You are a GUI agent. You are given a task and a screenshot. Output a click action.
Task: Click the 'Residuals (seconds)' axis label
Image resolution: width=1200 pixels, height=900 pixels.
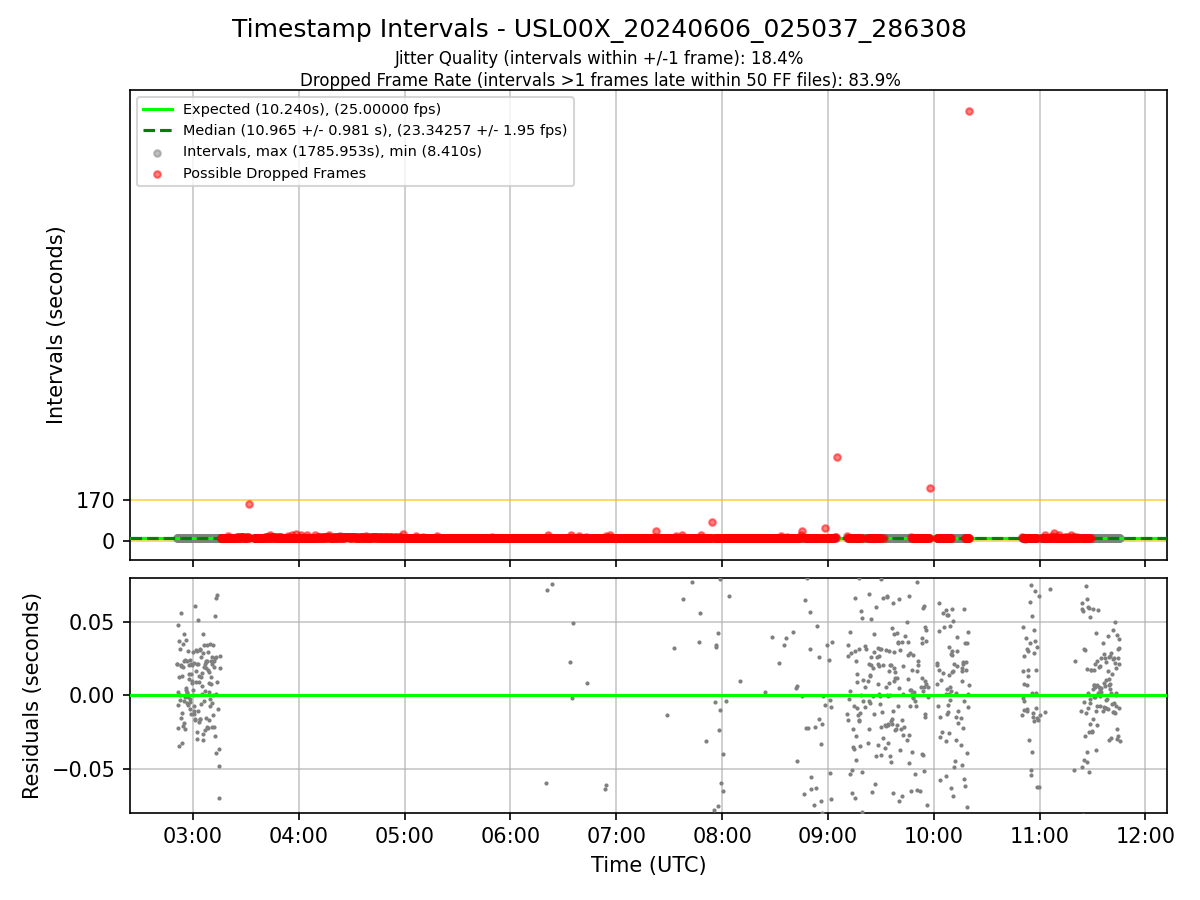pyautogui.click(x=32, y=696)
